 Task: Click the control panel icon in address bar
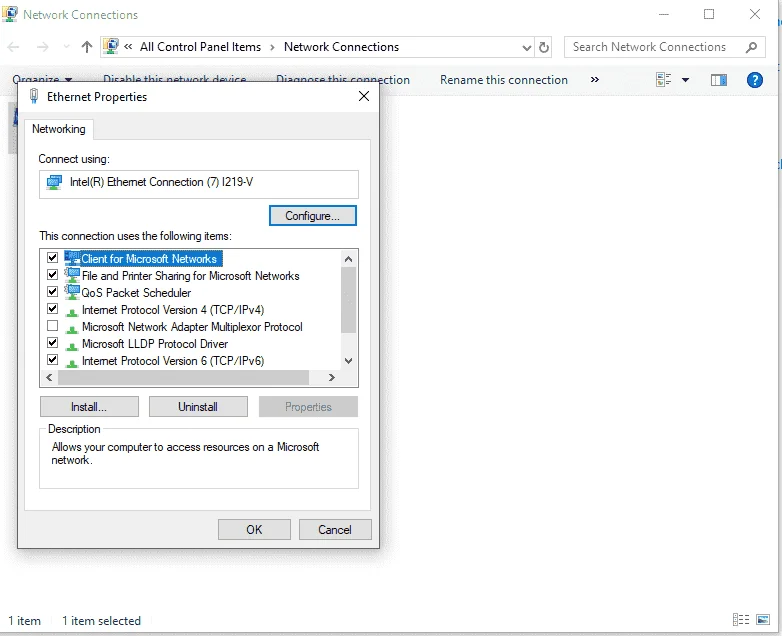111,46
